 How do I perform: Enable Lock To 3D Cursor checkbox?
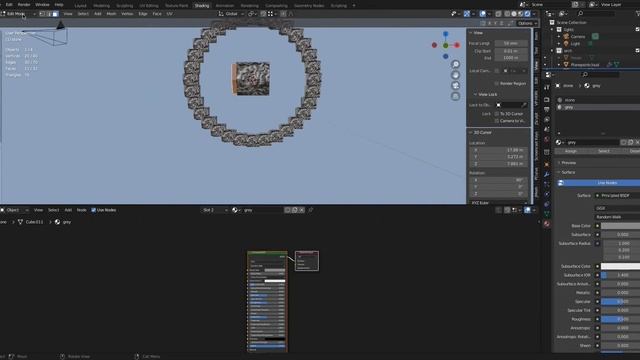coord(497,114)
